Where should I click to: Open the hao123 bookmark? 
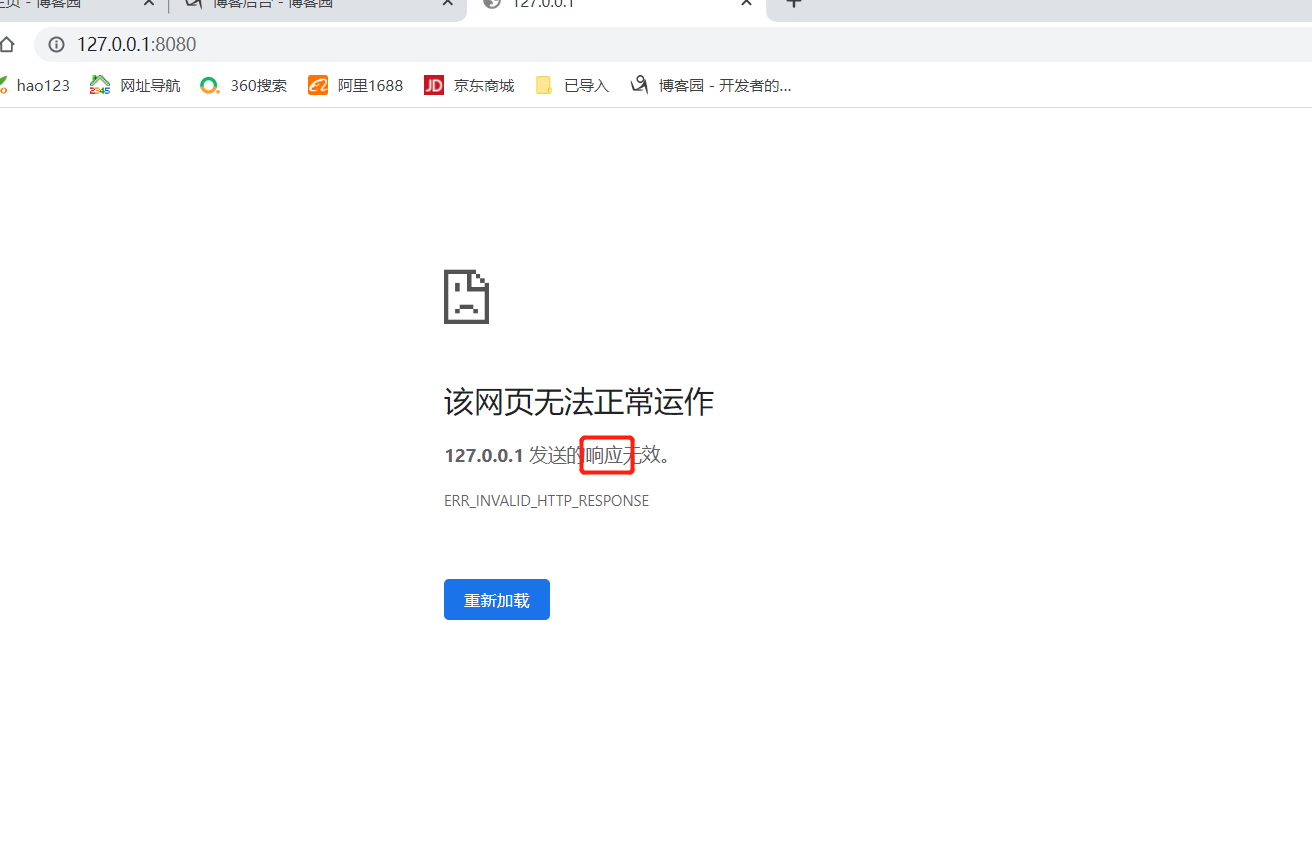tap(35, 86)
